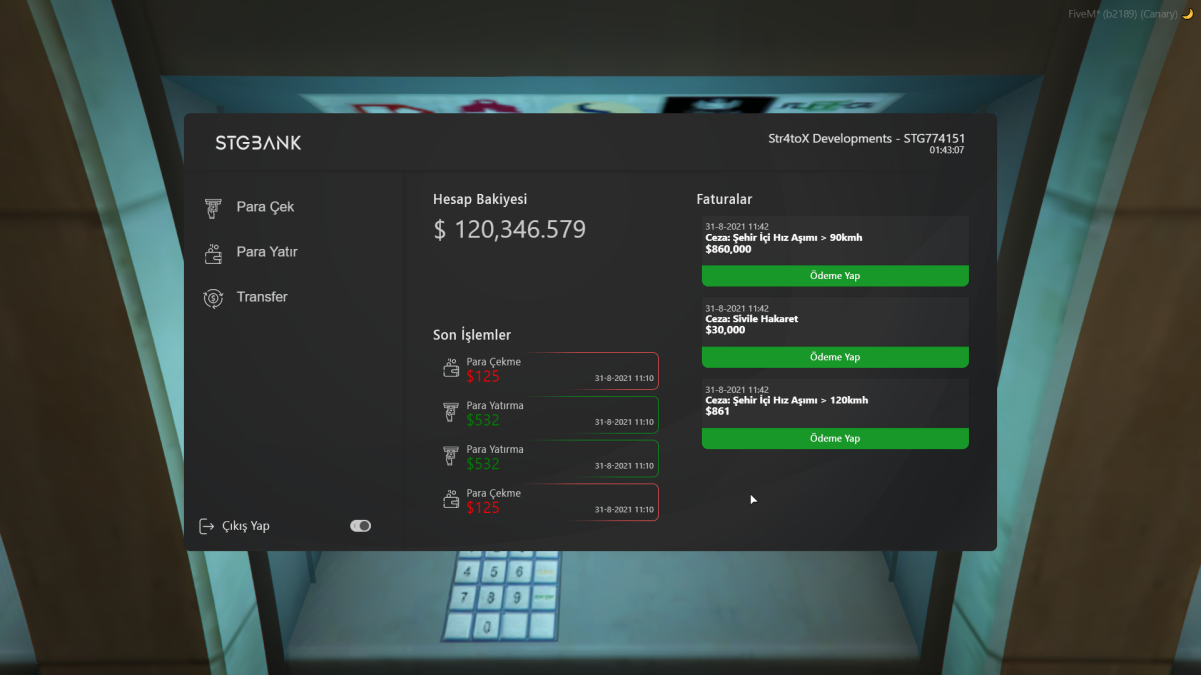
Task: Pay the $861 fine with Ödeme Yap
Action: tap(835, 438)
